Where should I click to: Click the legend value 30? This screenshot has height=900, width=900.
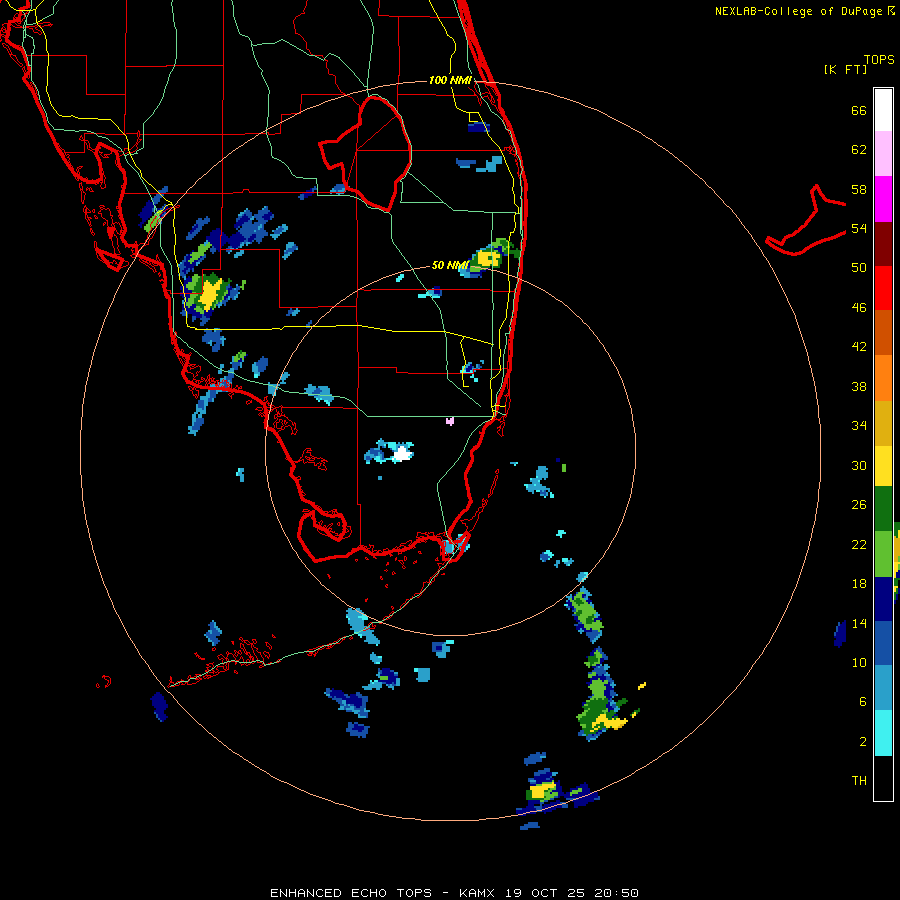[859, 465]
